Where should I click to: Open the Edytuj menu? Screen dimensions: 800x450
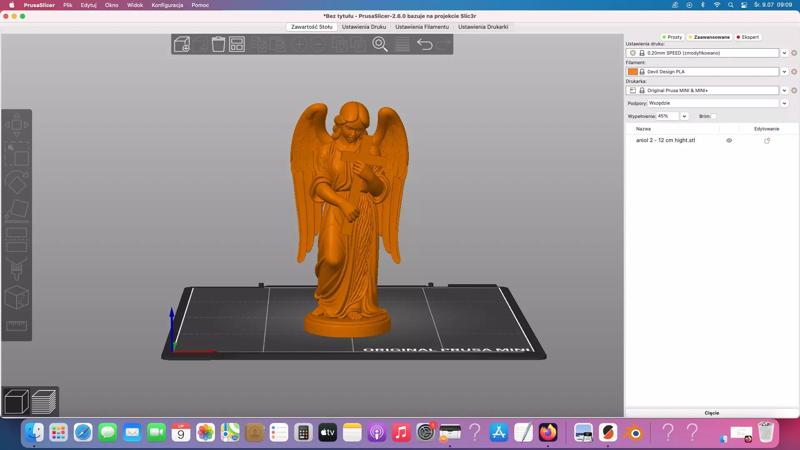pyautogui.click(x=88, y=5)
